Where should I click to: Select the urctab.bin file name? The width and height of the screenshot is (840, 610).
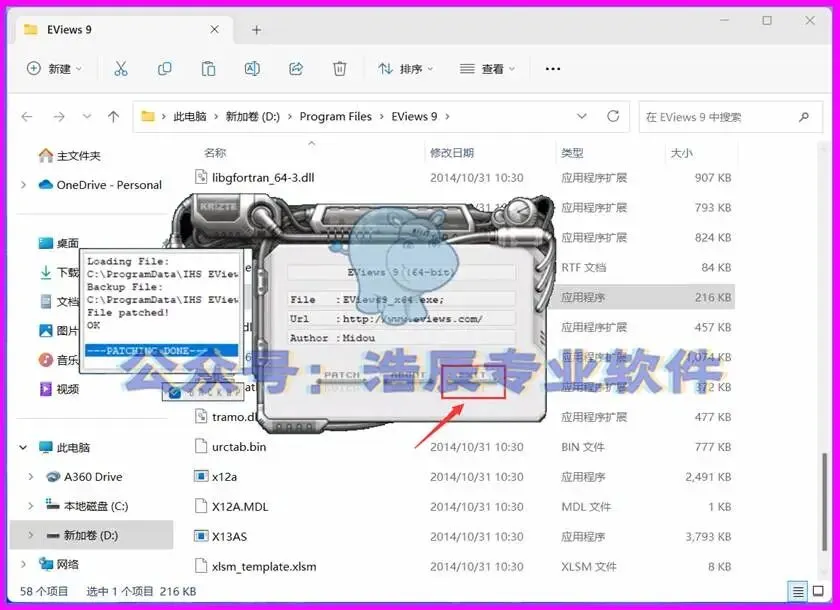pos(239,447)
